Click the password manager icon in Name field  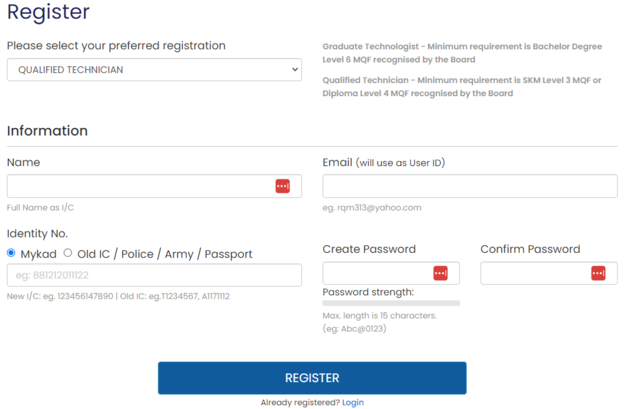[282, 186]
